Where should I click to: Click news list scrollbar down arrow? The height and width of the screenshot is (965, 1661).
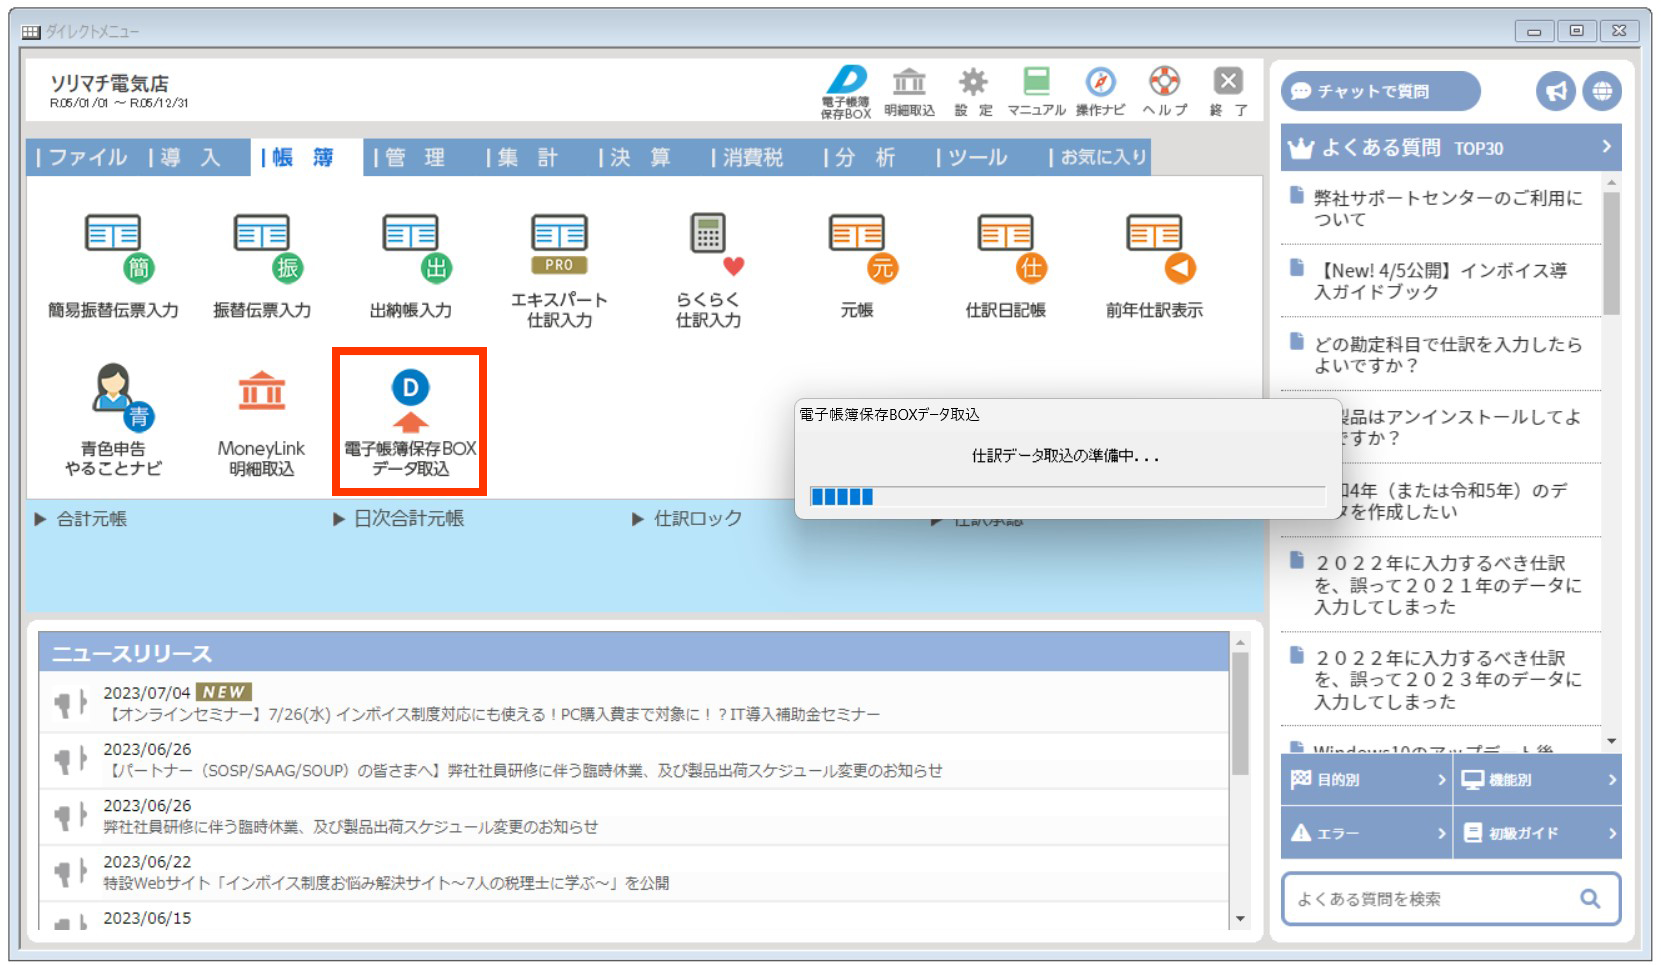pos(1241,919)
